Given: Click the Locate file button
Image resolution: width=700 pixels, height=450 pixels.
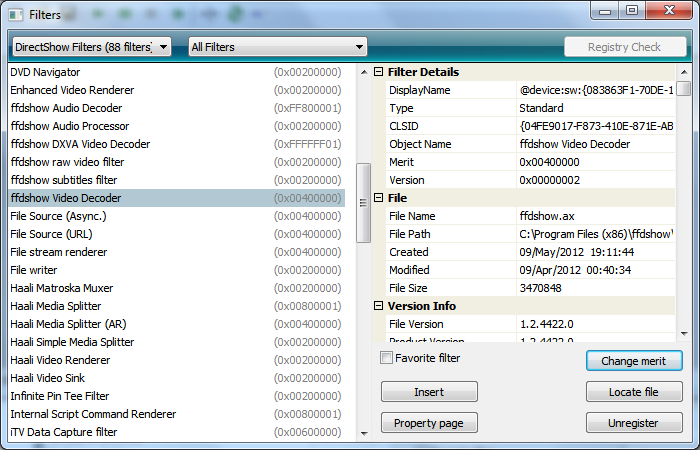Looking at the screenshot, I should pos(634,392).
